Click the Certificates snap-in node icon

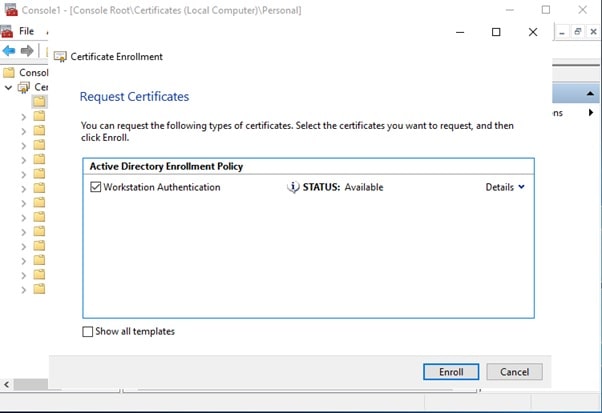pyautogui.click(x=24, y=87)
